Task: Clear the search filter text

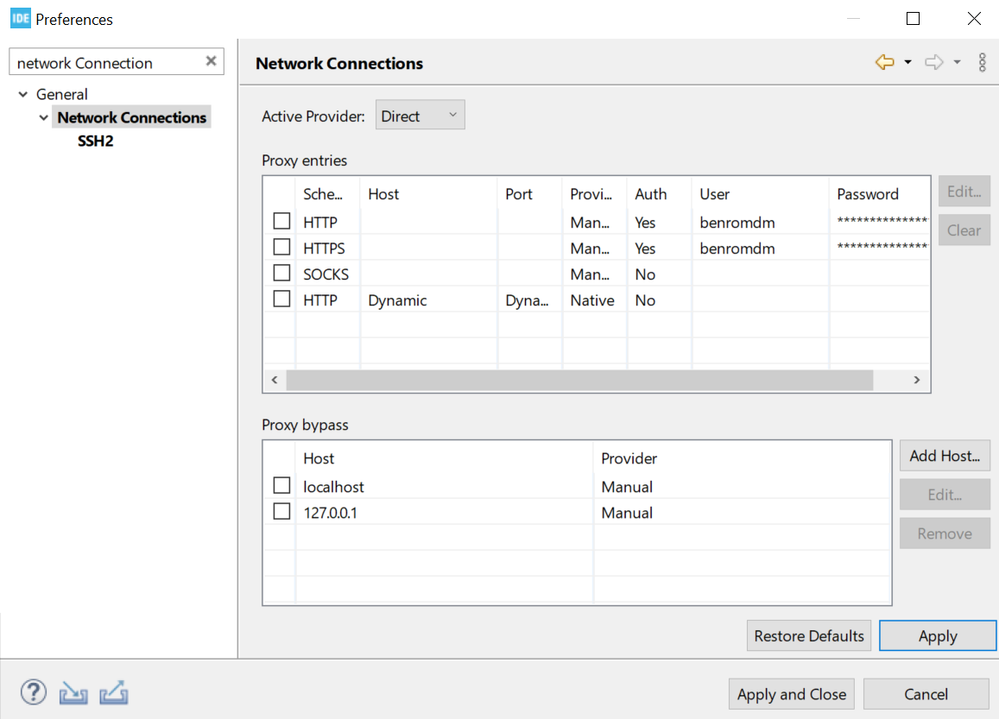Action: coord(211,61)
